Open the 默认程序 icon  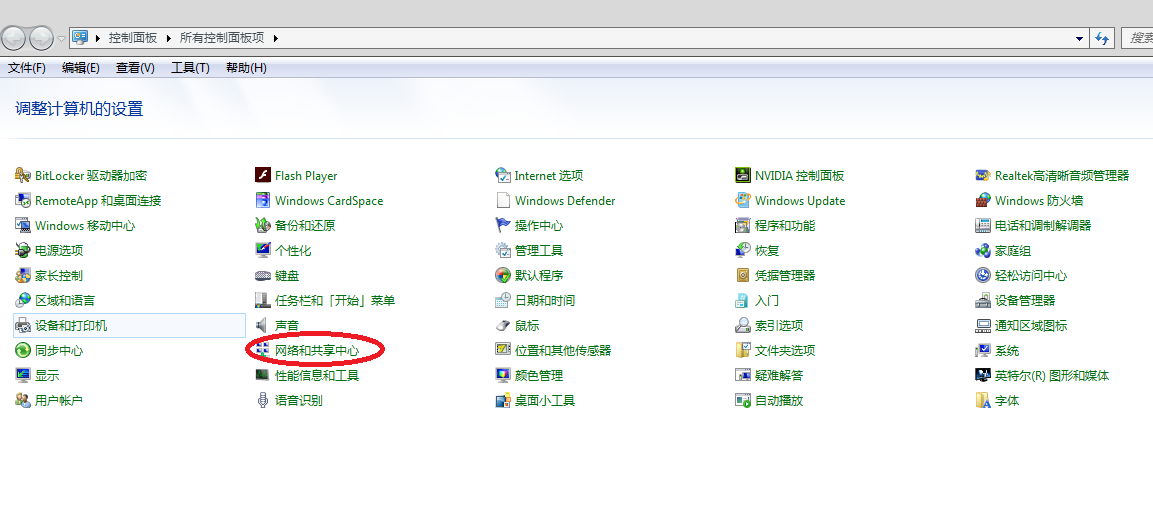click(503, 275)
